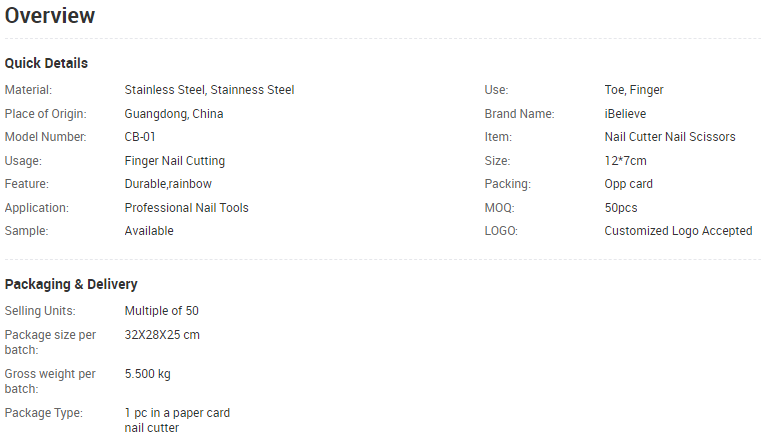Select the 12*7cm size value

626,161
